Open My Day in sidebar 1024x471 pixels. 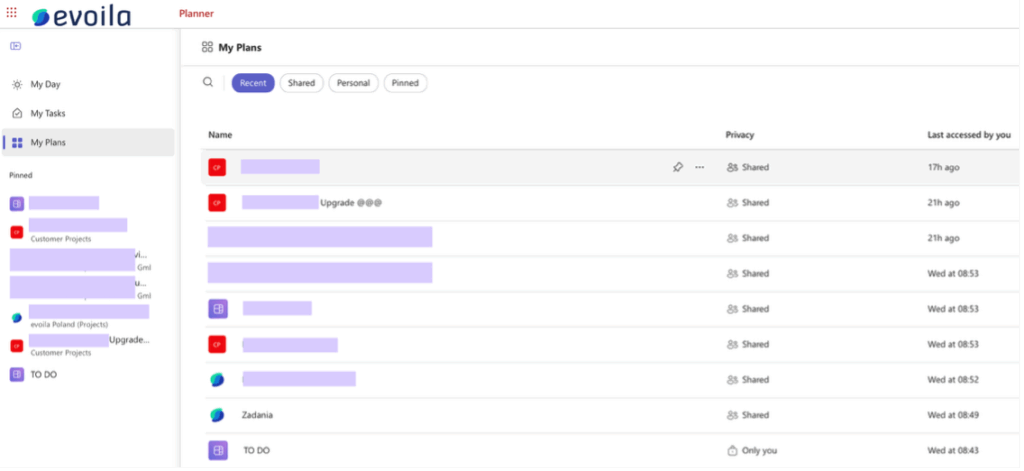pyautogui.click(x=45, y=84)
